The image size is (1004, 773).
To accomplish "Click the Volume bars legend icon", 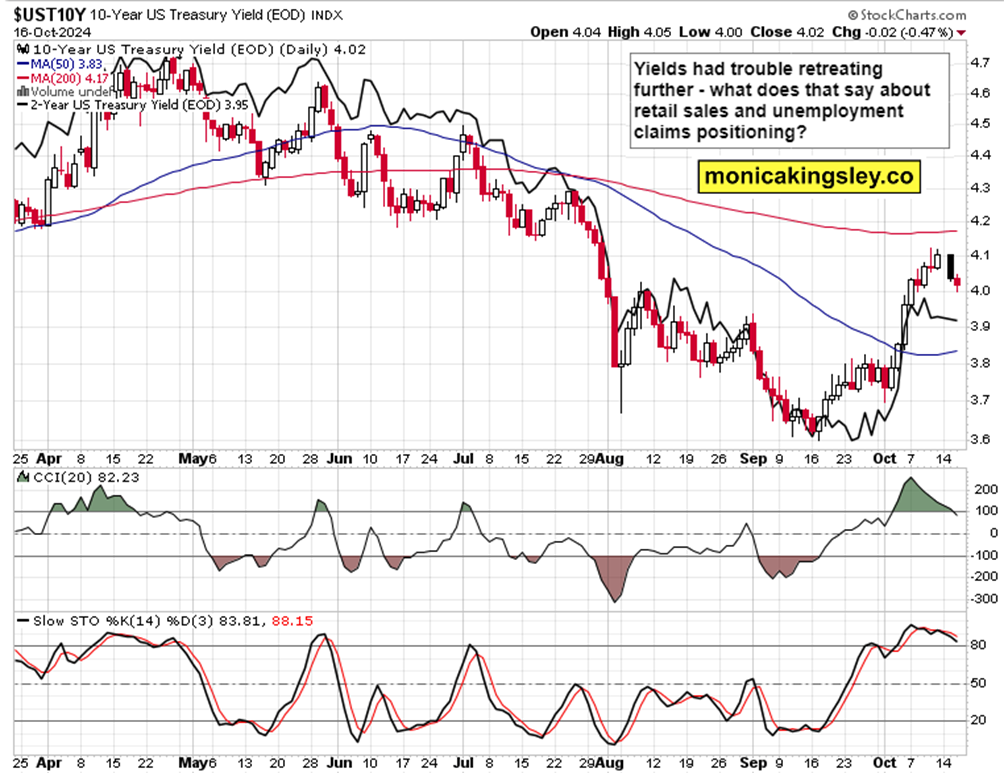I will 24,90.
